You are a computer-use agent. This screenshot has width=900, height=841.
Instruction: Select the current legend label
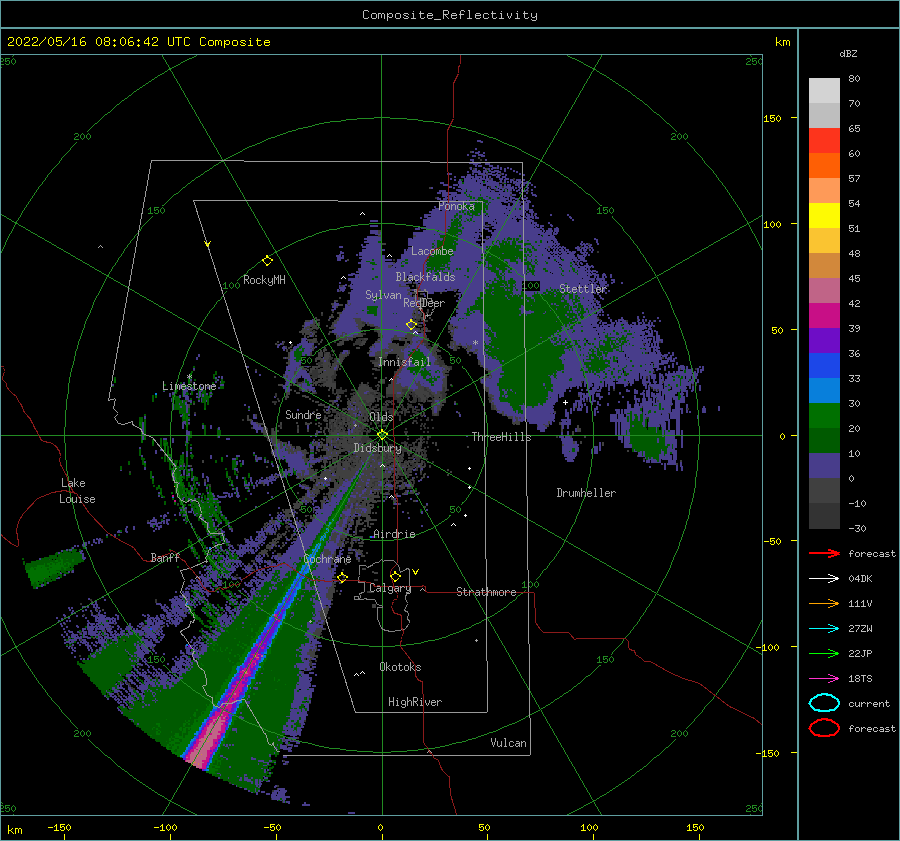(869, 703)
